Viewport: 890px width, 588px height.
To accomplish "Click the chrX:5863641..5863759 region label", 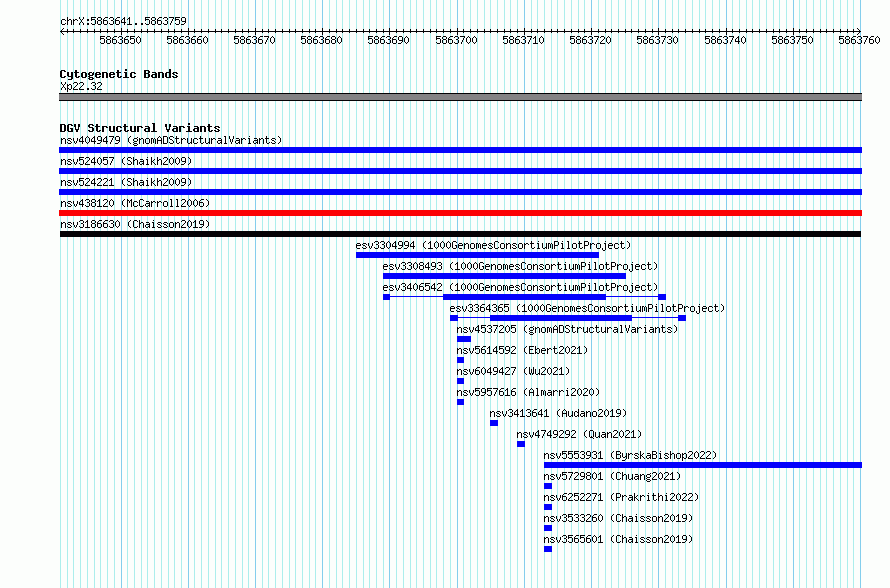I will (x=123, y=21).
